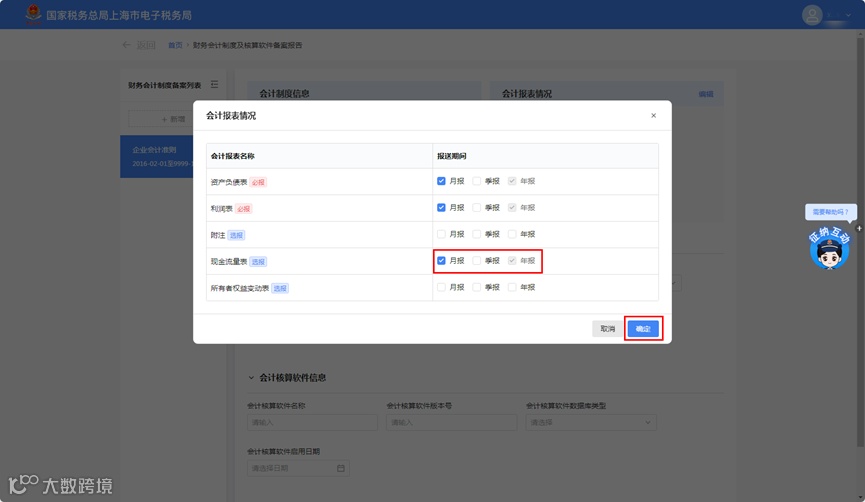865x502 pixels.
Task: Click the 必报 tag beside 资产负债表
Action: (258, 182)
